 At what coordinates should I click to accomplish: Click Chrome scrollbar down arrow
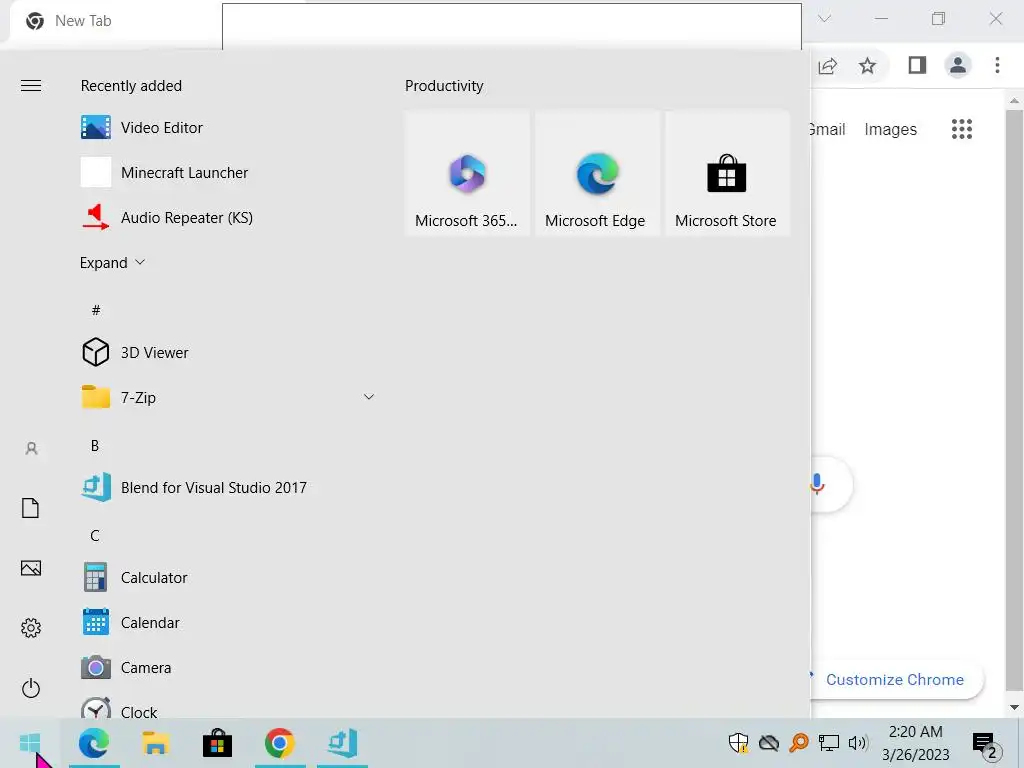click(1014, 707)
